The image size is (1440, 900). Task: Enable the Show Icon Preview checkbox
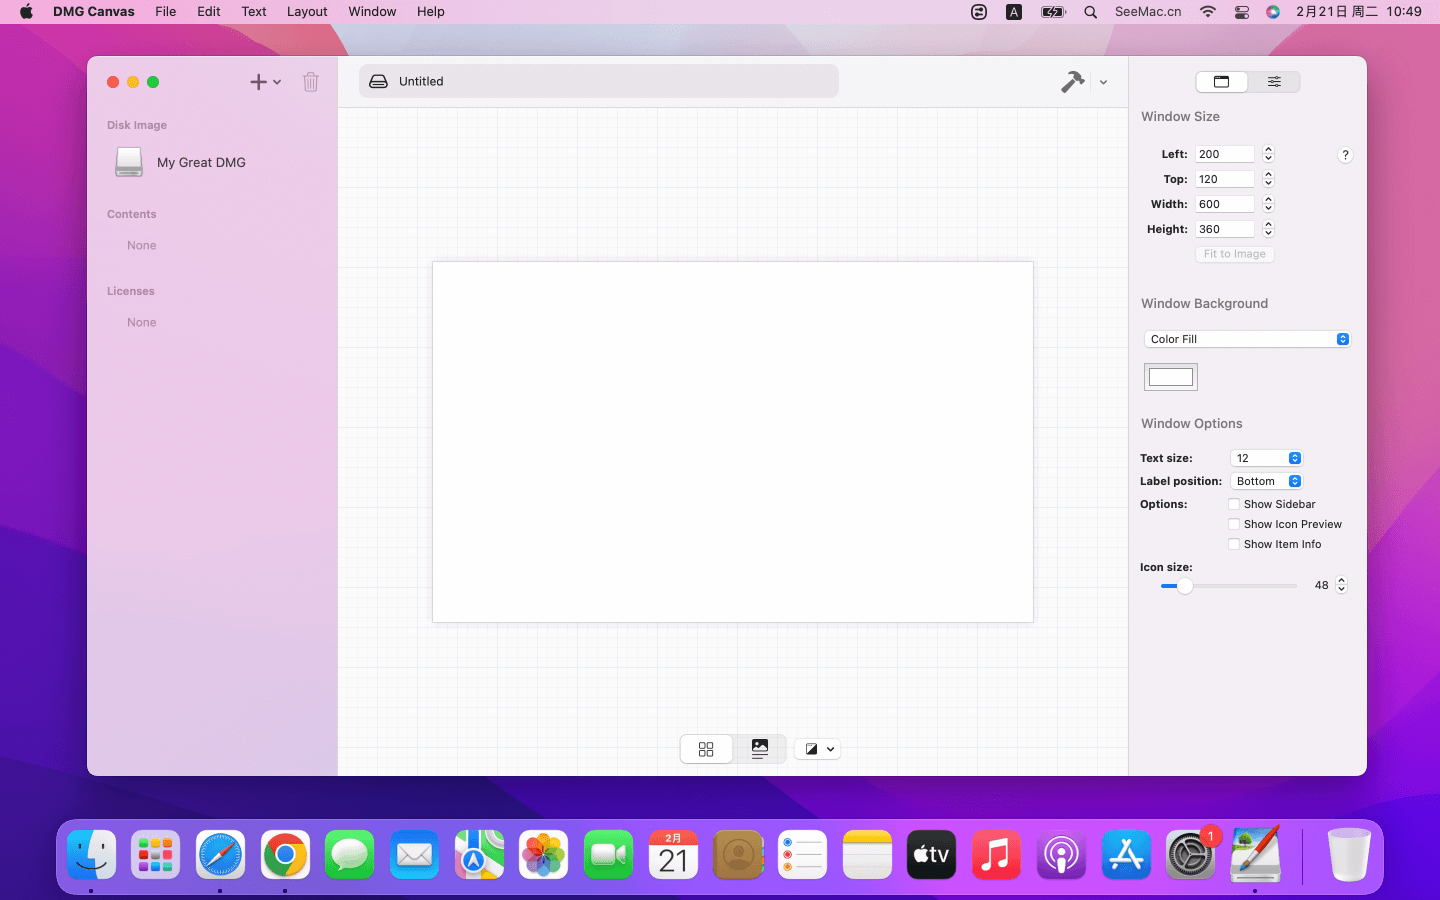click(1234, 524)
